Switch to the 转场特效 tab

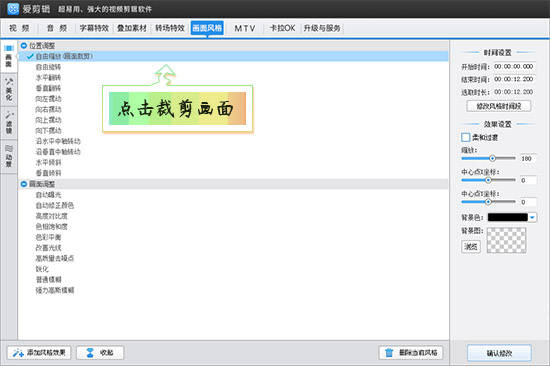click(170, 28)
